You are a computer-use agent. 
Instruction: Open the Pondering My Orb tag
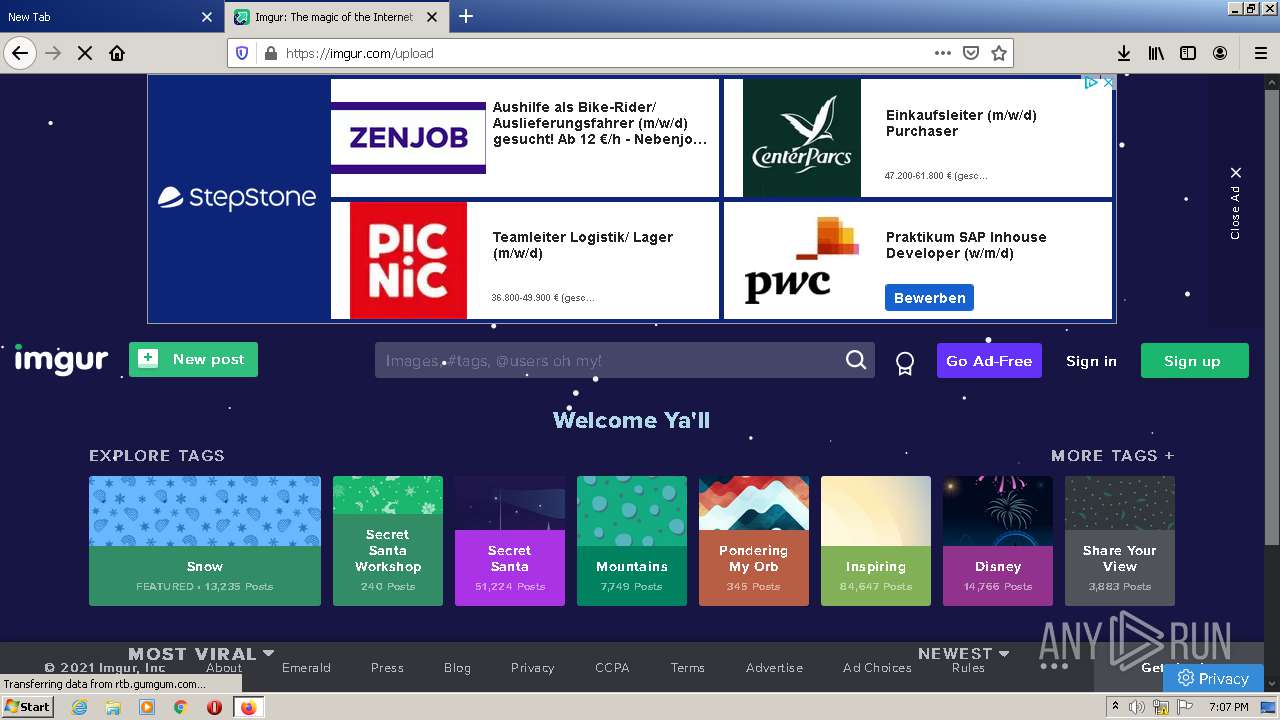click(754, 541)
